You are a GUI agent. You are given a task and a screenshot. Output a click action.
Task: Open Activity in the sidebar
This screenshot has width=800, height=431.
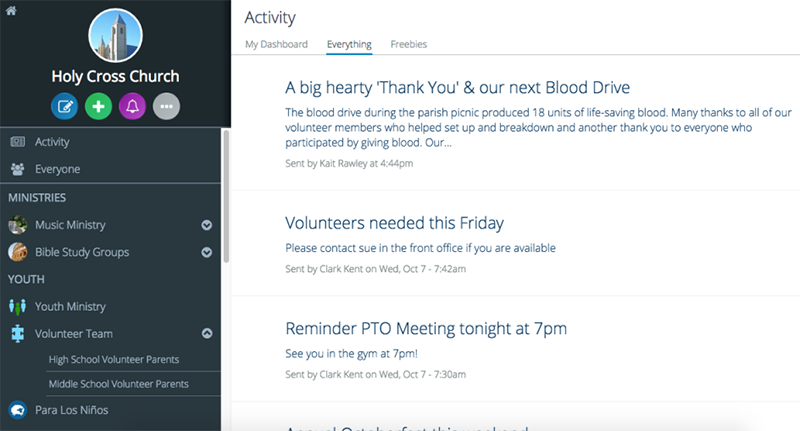click(x=52, y=142)
